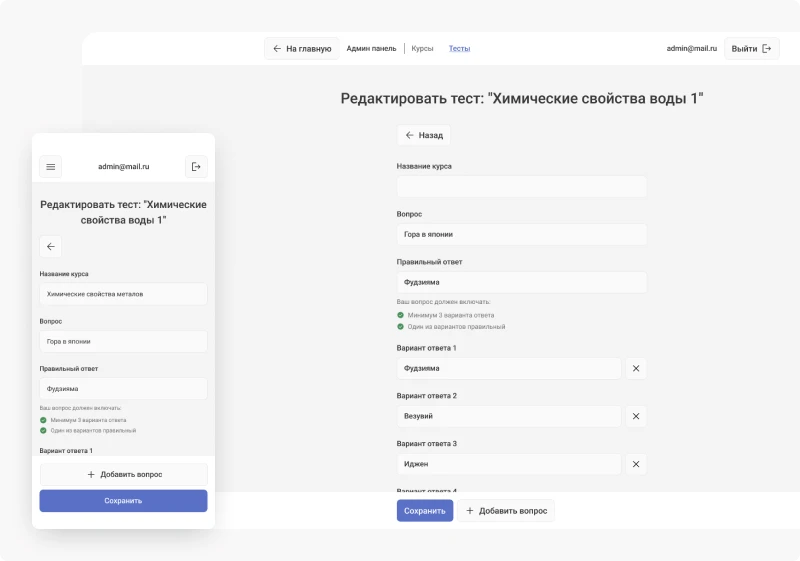This screenshot has width=800, height=561.
Task: Click the mobile 'Сохранить' button
Action: [x=123, y=501]
